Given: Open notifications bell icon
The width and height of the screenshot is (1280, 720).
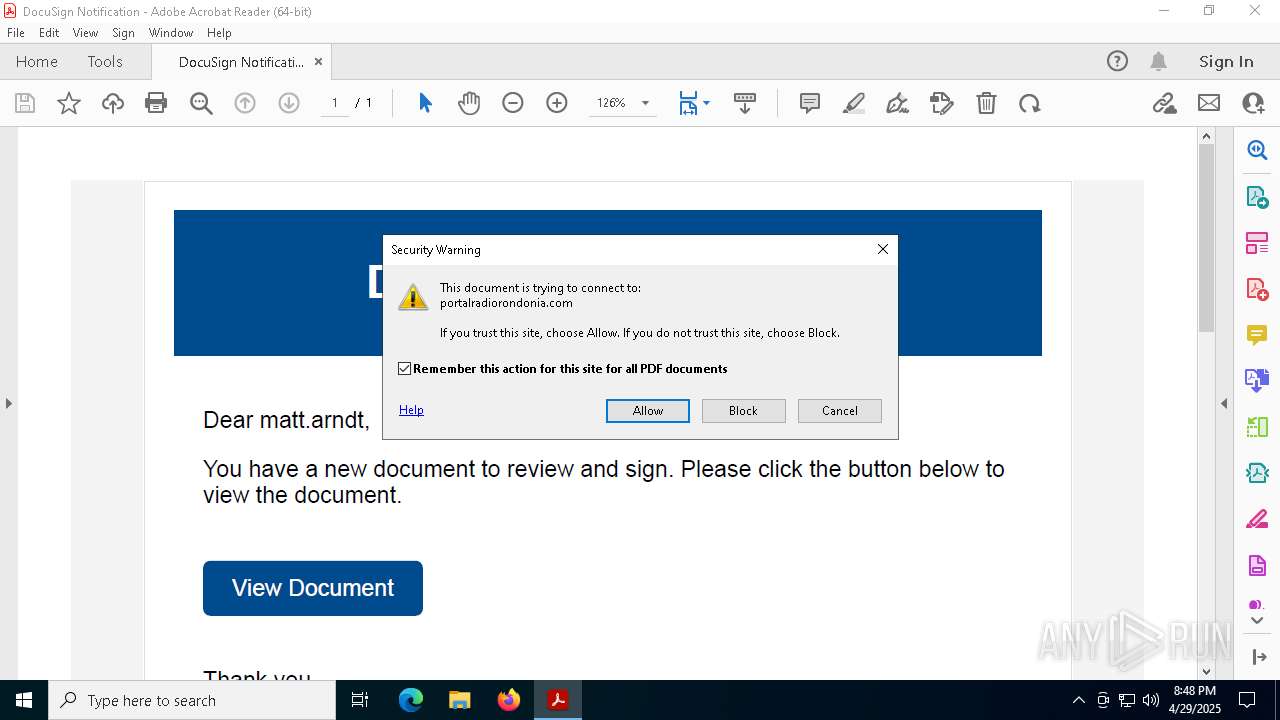Looking at the screenshot, I should [x=1158, y=61].
